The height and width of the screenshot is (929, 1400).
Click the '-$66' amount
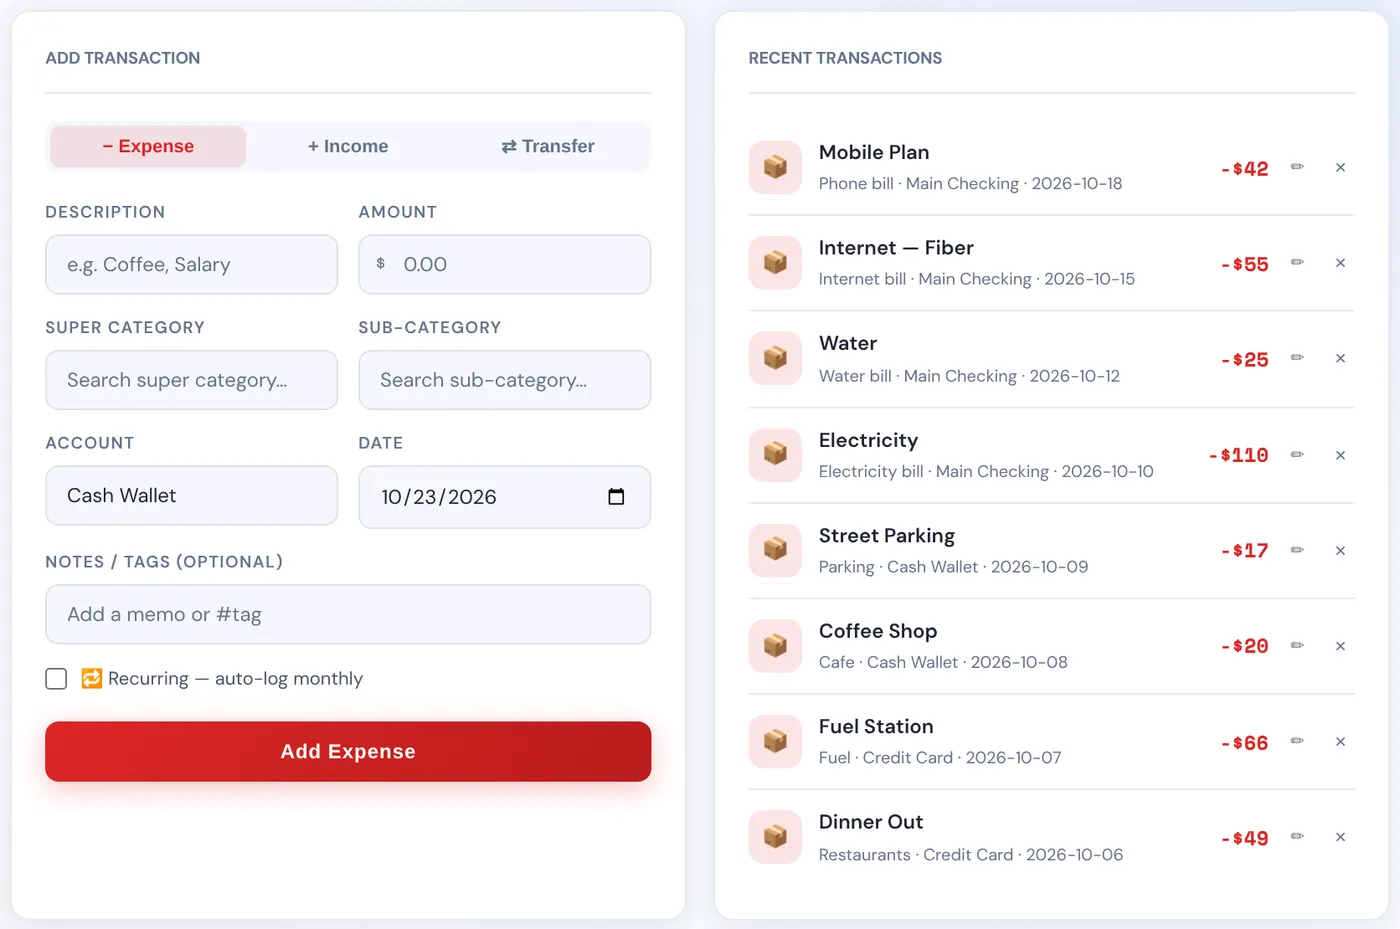1244,742
